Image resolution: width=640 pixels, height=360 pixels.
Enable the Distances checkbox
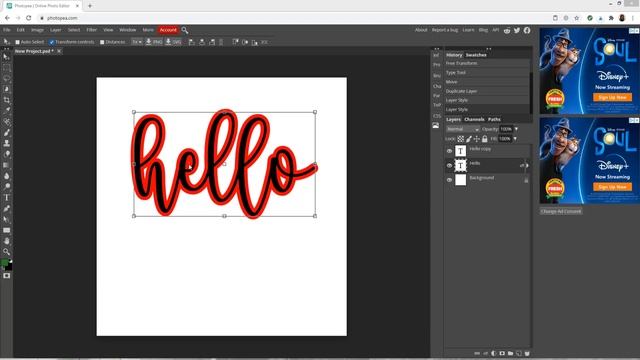tap(102, 42)
